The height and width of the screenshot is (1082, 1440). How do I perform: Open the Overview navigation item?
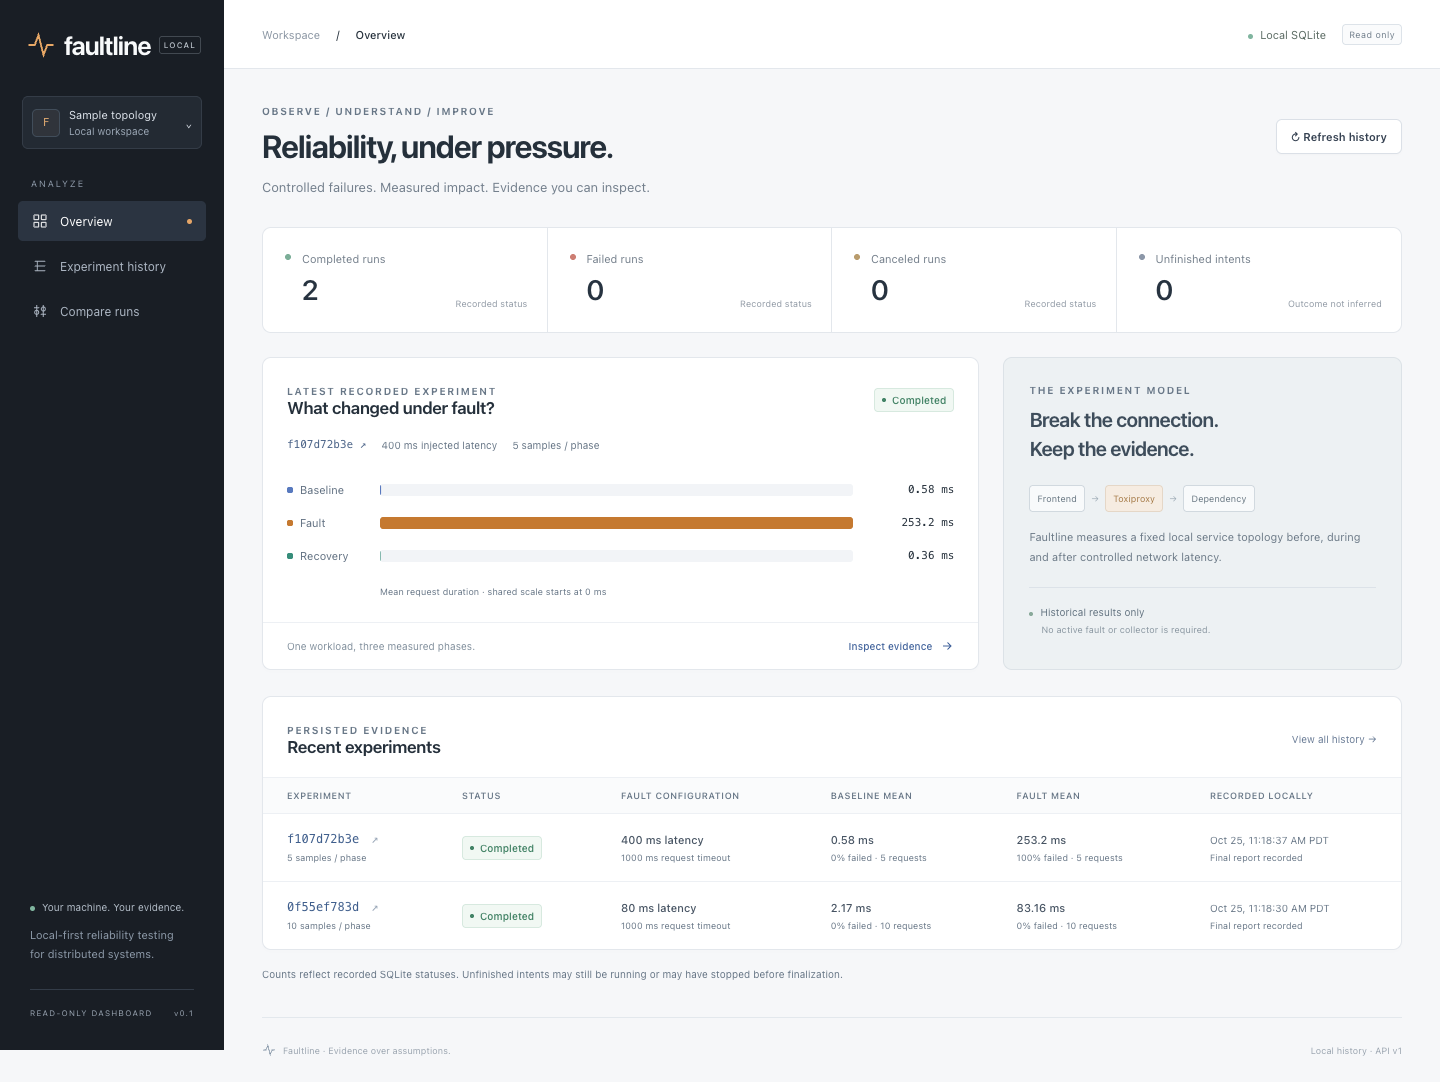pos(112,221)
